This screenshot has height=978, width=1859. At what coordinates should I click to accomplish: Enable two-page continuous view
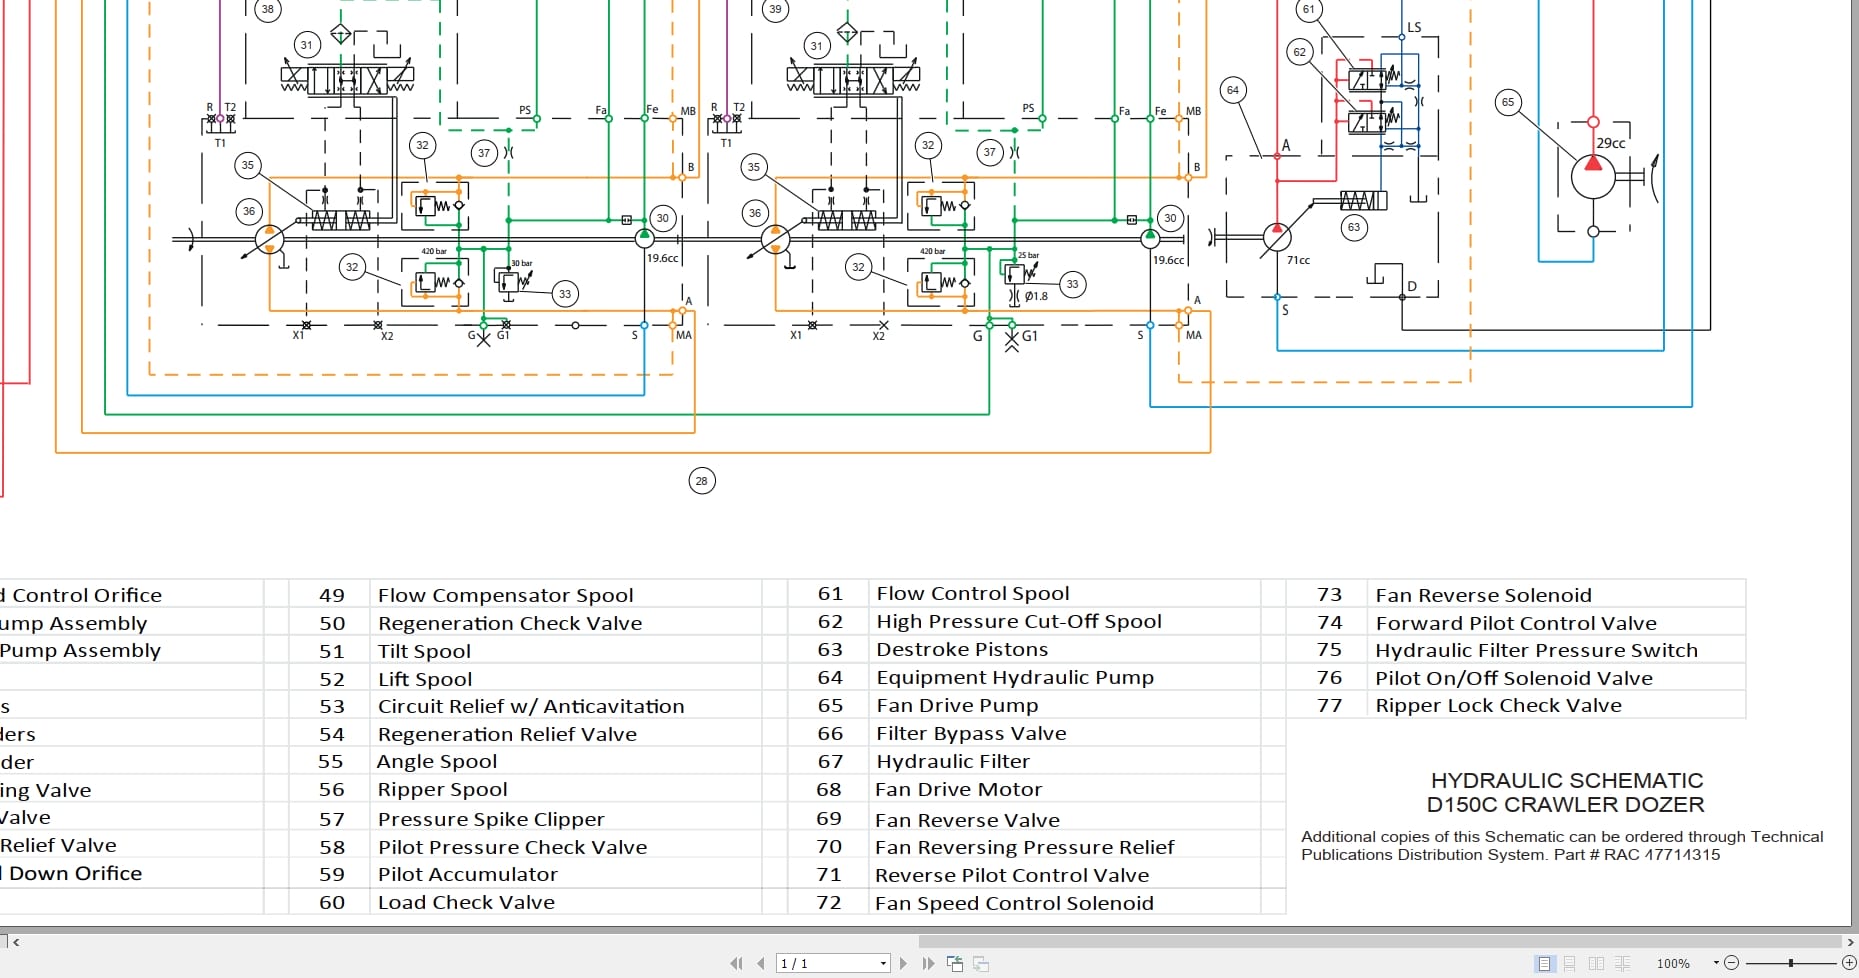point(1623,963)
